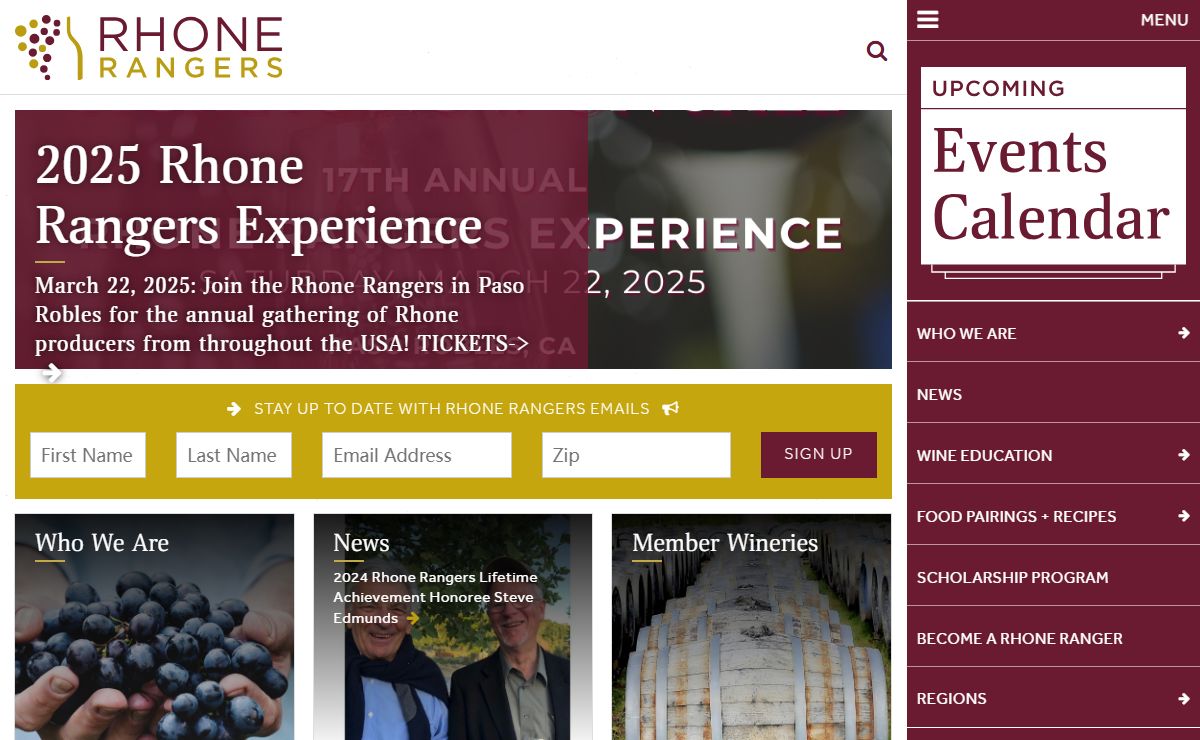
Task: Expand the Who We Are submenu arrow
Action: click(x=1184, y=333)
